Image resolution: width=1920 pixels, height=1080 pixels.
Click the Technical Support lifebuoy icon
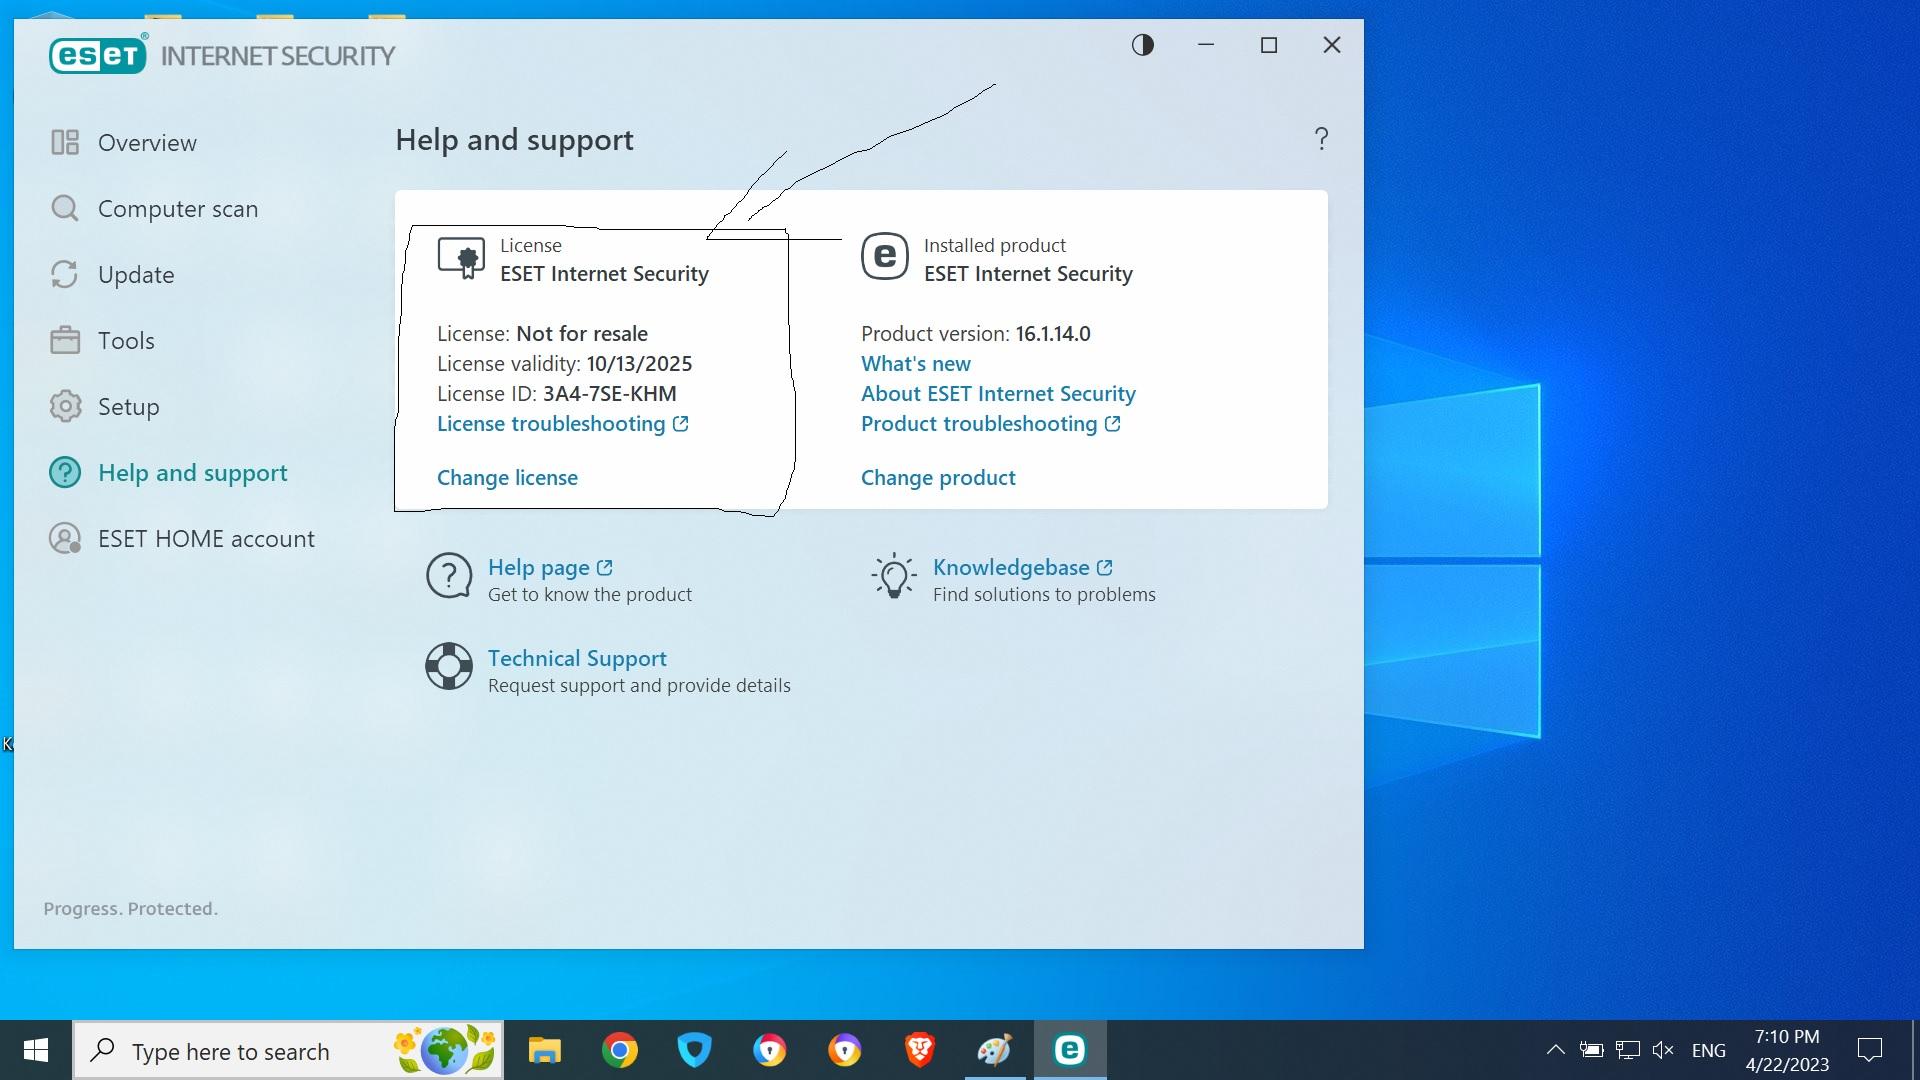pos(449,666)
